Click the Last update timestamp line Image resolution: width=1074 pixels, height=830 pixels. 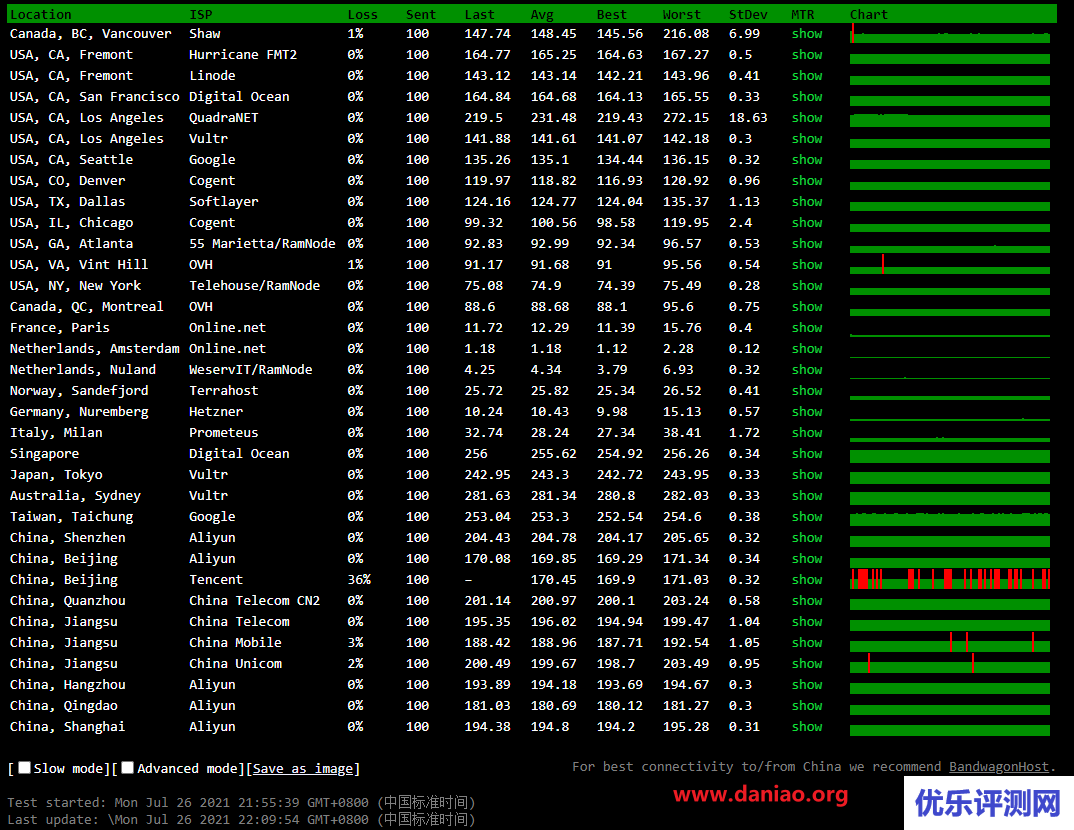[x=241, y=820]
